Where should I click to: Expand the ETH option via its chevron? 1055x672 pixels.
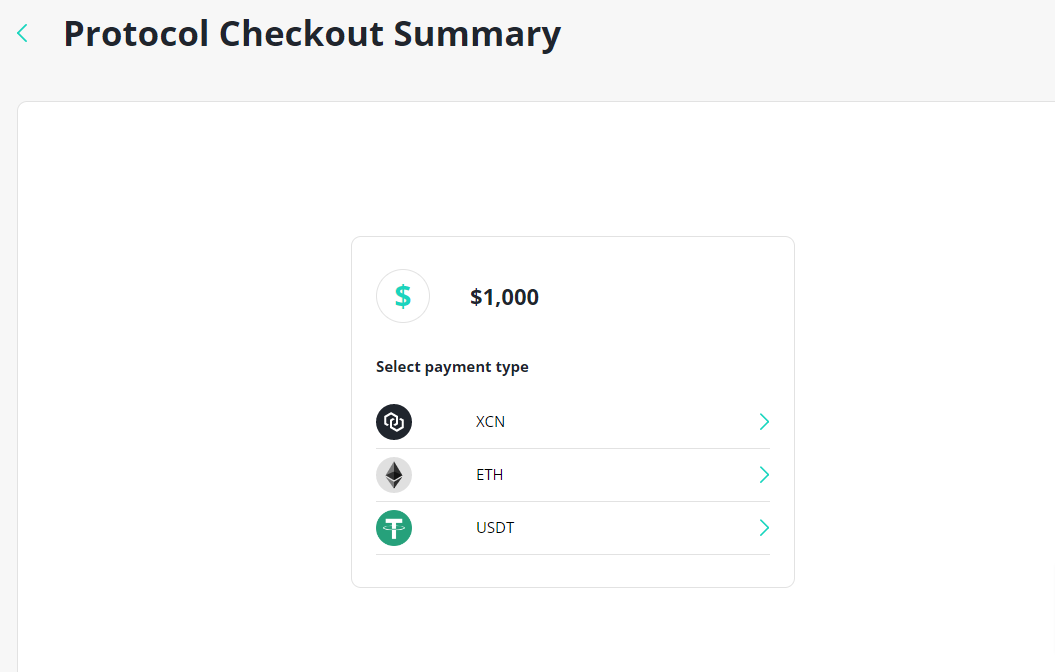(764, 475)
